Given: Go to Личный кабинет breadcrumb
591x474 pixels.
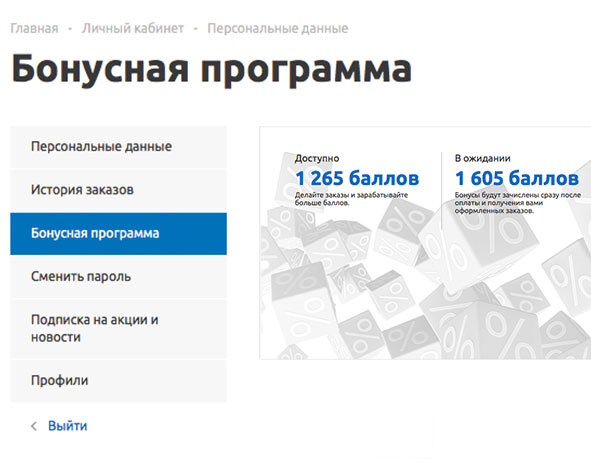Looking at the screenshot, I should click(x=133, y=28).
